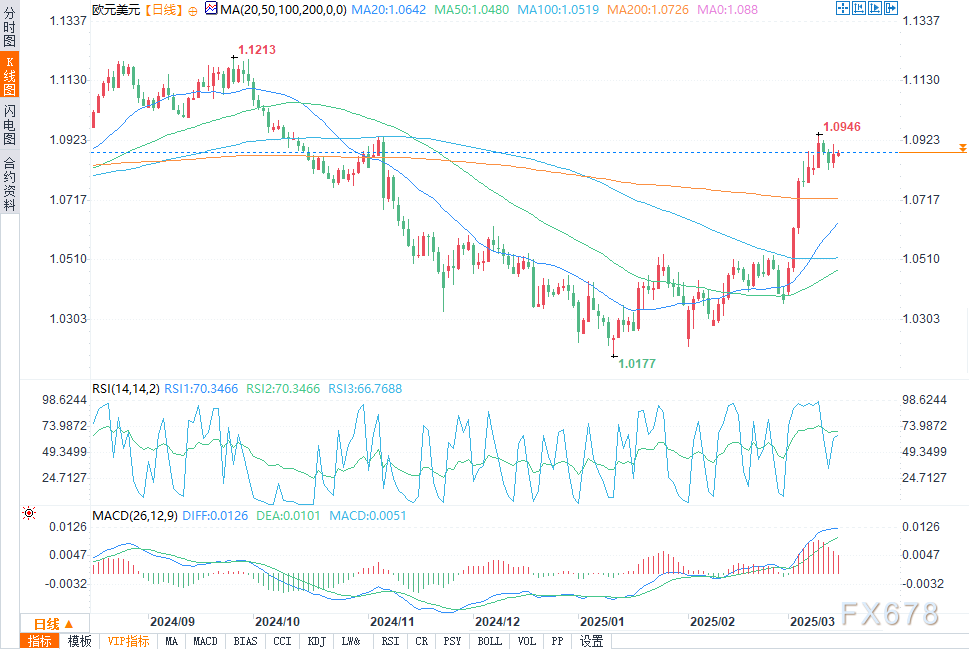
Task: Click the RSI(14,14,2) parameters label
Action: coord(125,388)
